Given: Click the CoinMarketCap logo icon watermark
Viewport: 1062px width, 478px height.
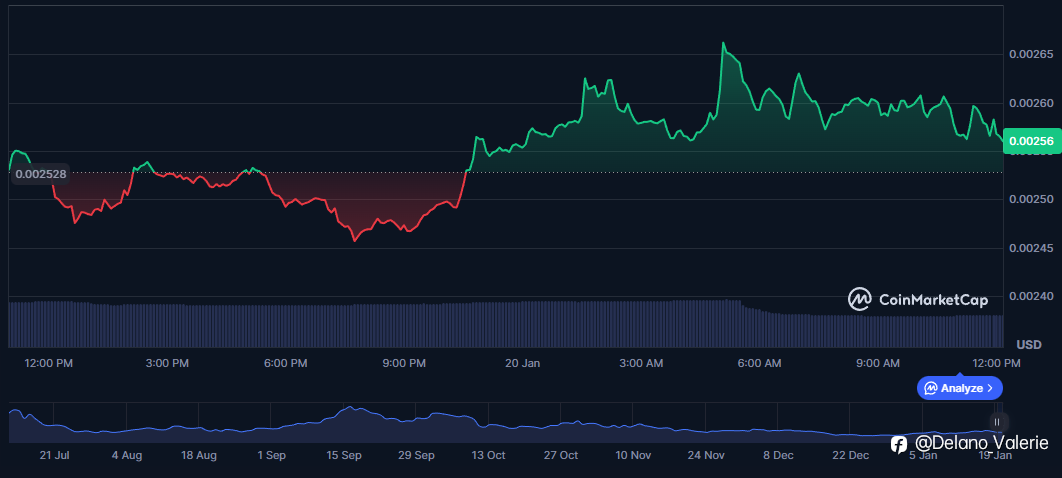Looking at the screenshot, I should [860, 298].
